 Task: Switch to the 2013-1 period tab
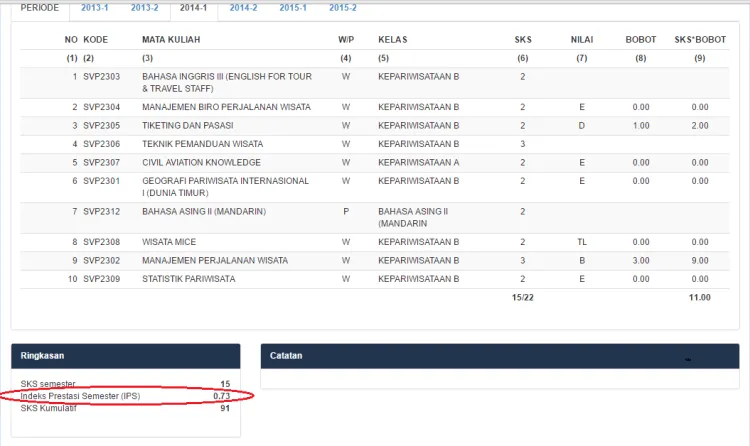pos(95,8)
